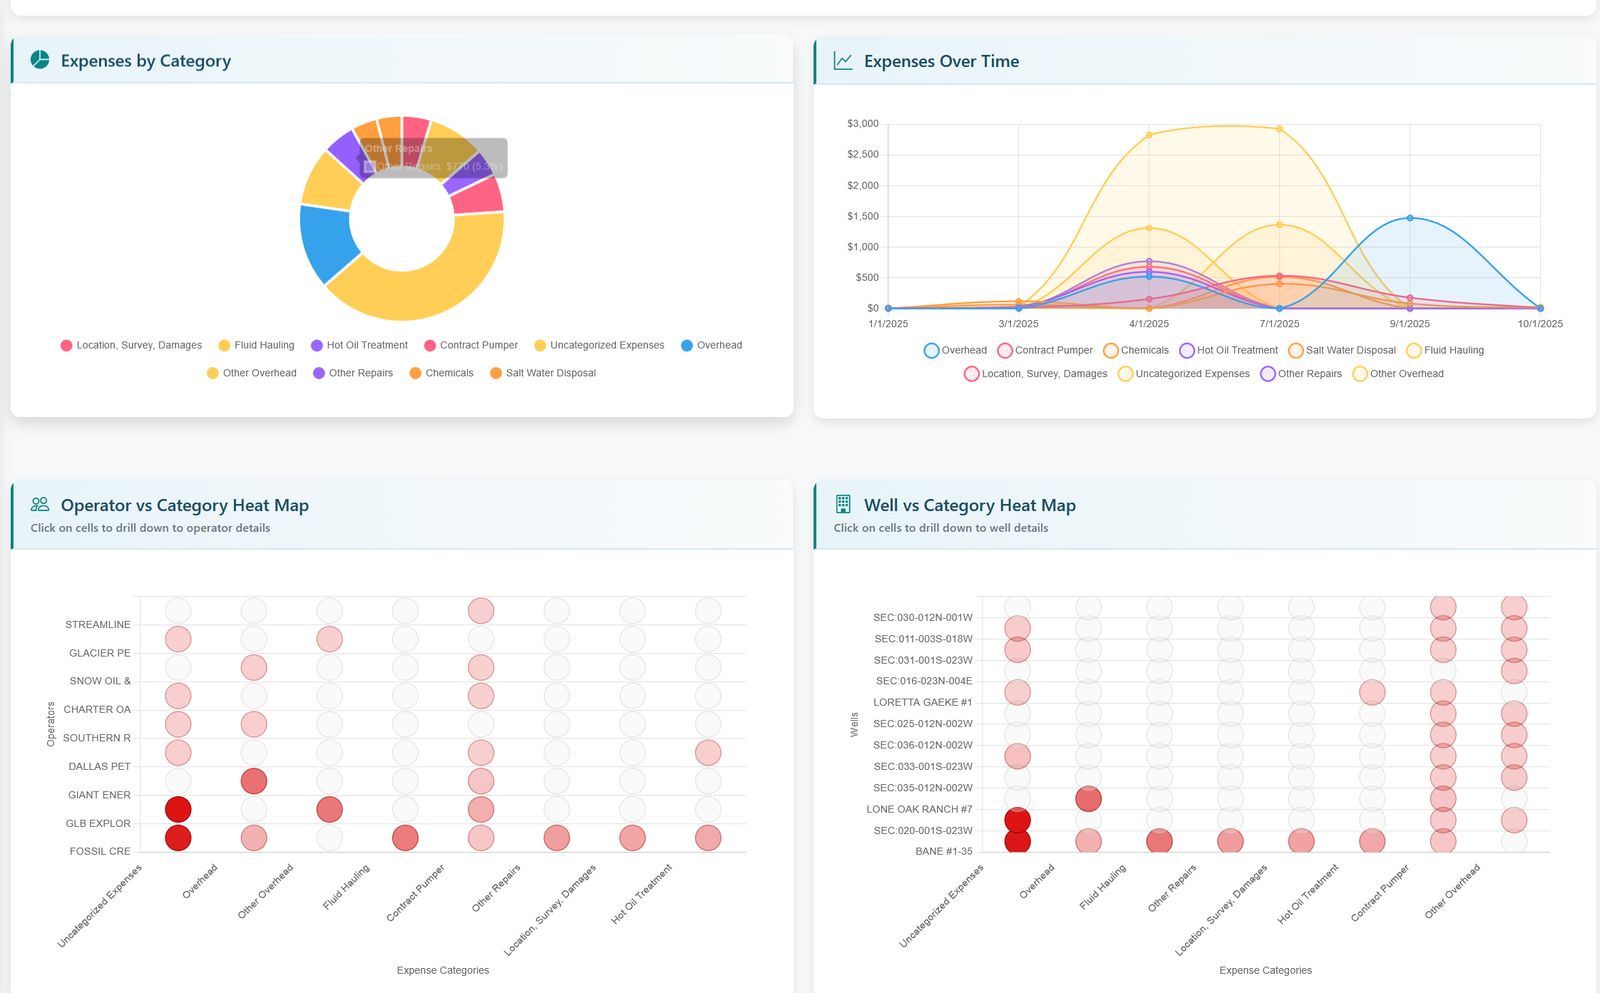Select the LONE OAK RANCH #7 Overhead cell
1600x993 pixels.
1088,798
